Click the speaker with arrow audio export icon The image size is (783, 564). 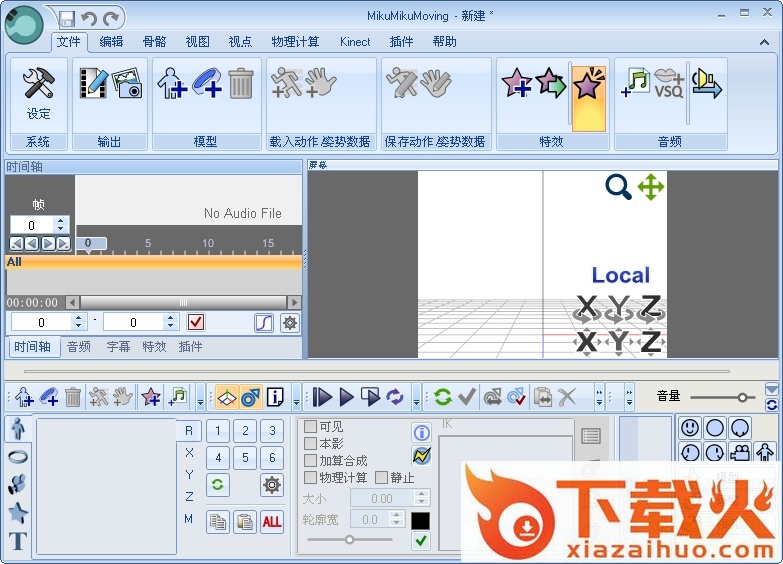click(x=707, y=83)
